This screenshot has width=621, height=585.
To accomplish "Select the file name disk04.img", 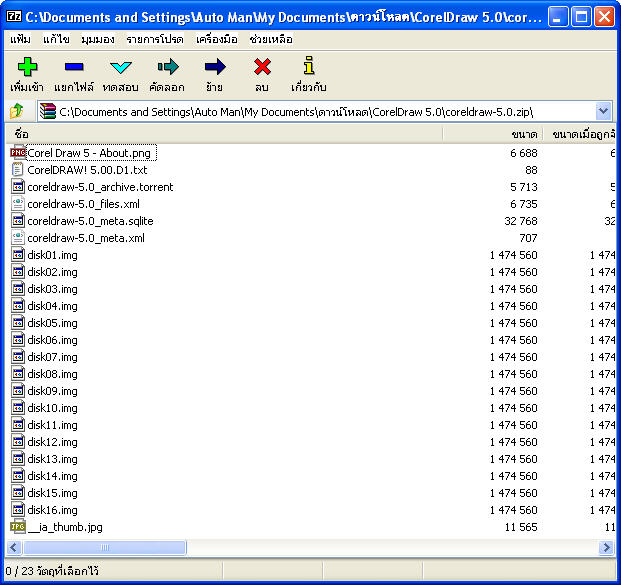I will (x=52, y=306).
